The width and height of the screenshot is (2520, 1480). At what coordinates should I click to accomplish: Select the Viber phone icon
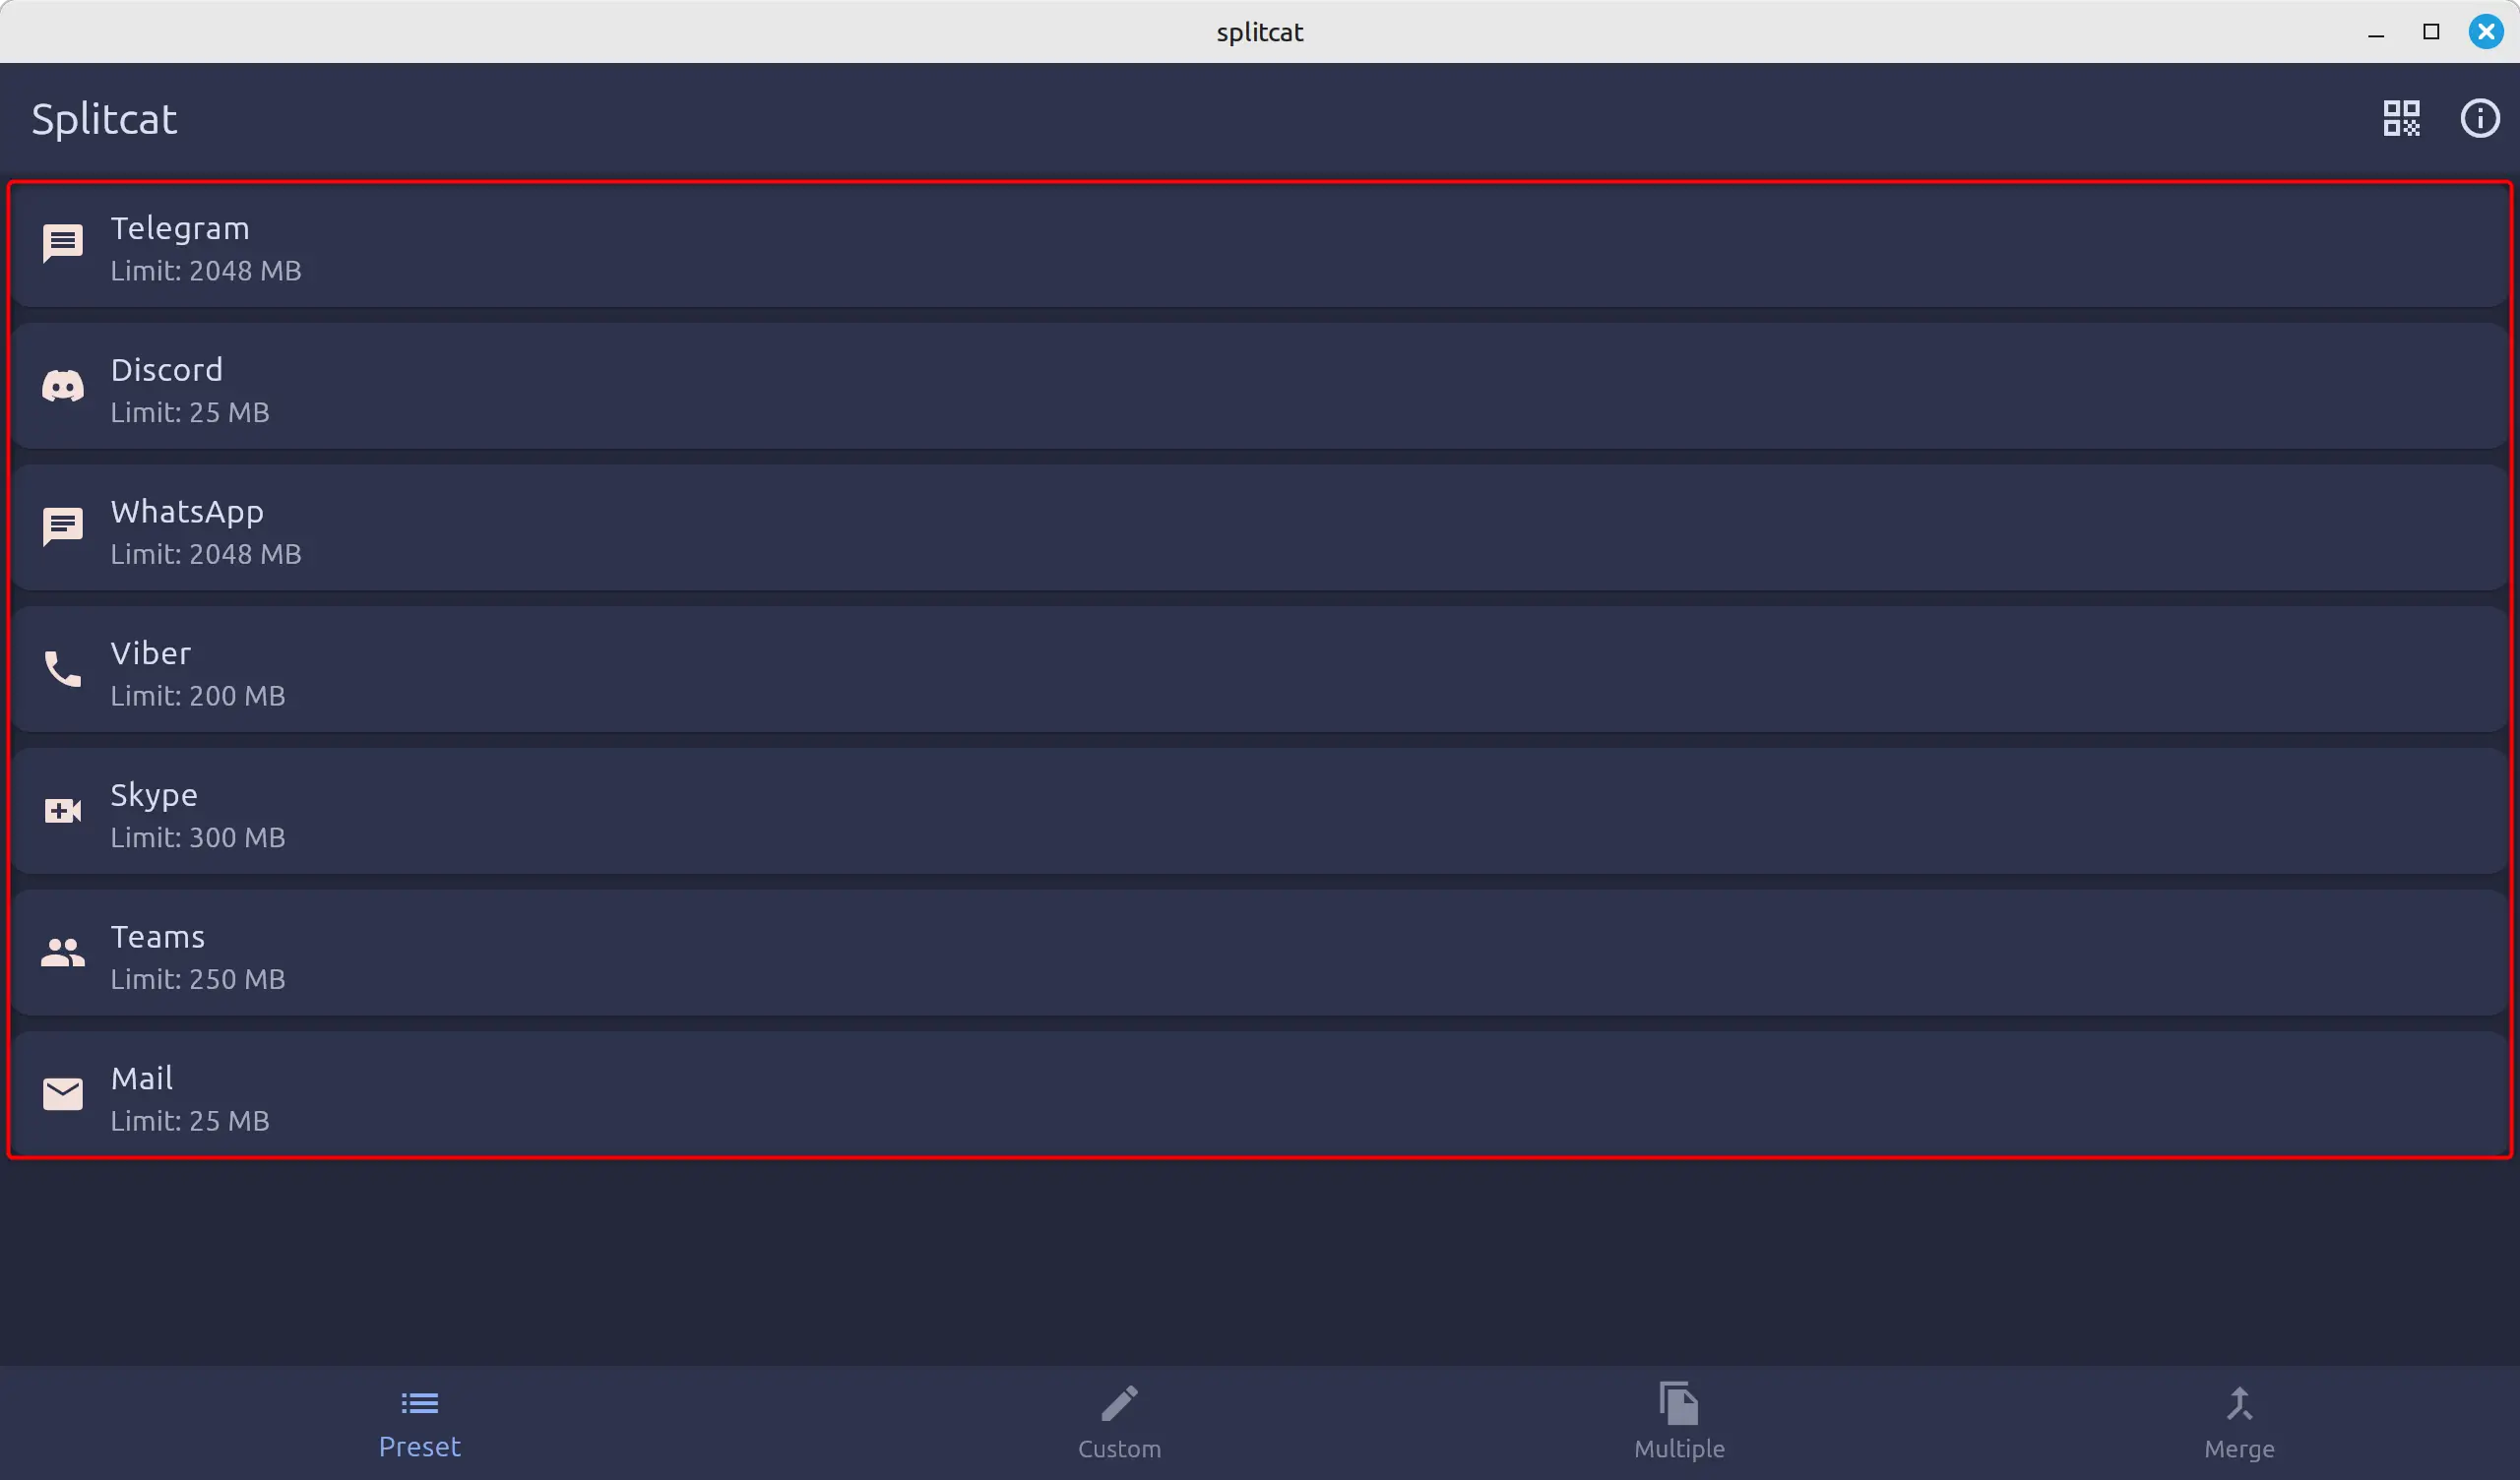pos(62,671)
